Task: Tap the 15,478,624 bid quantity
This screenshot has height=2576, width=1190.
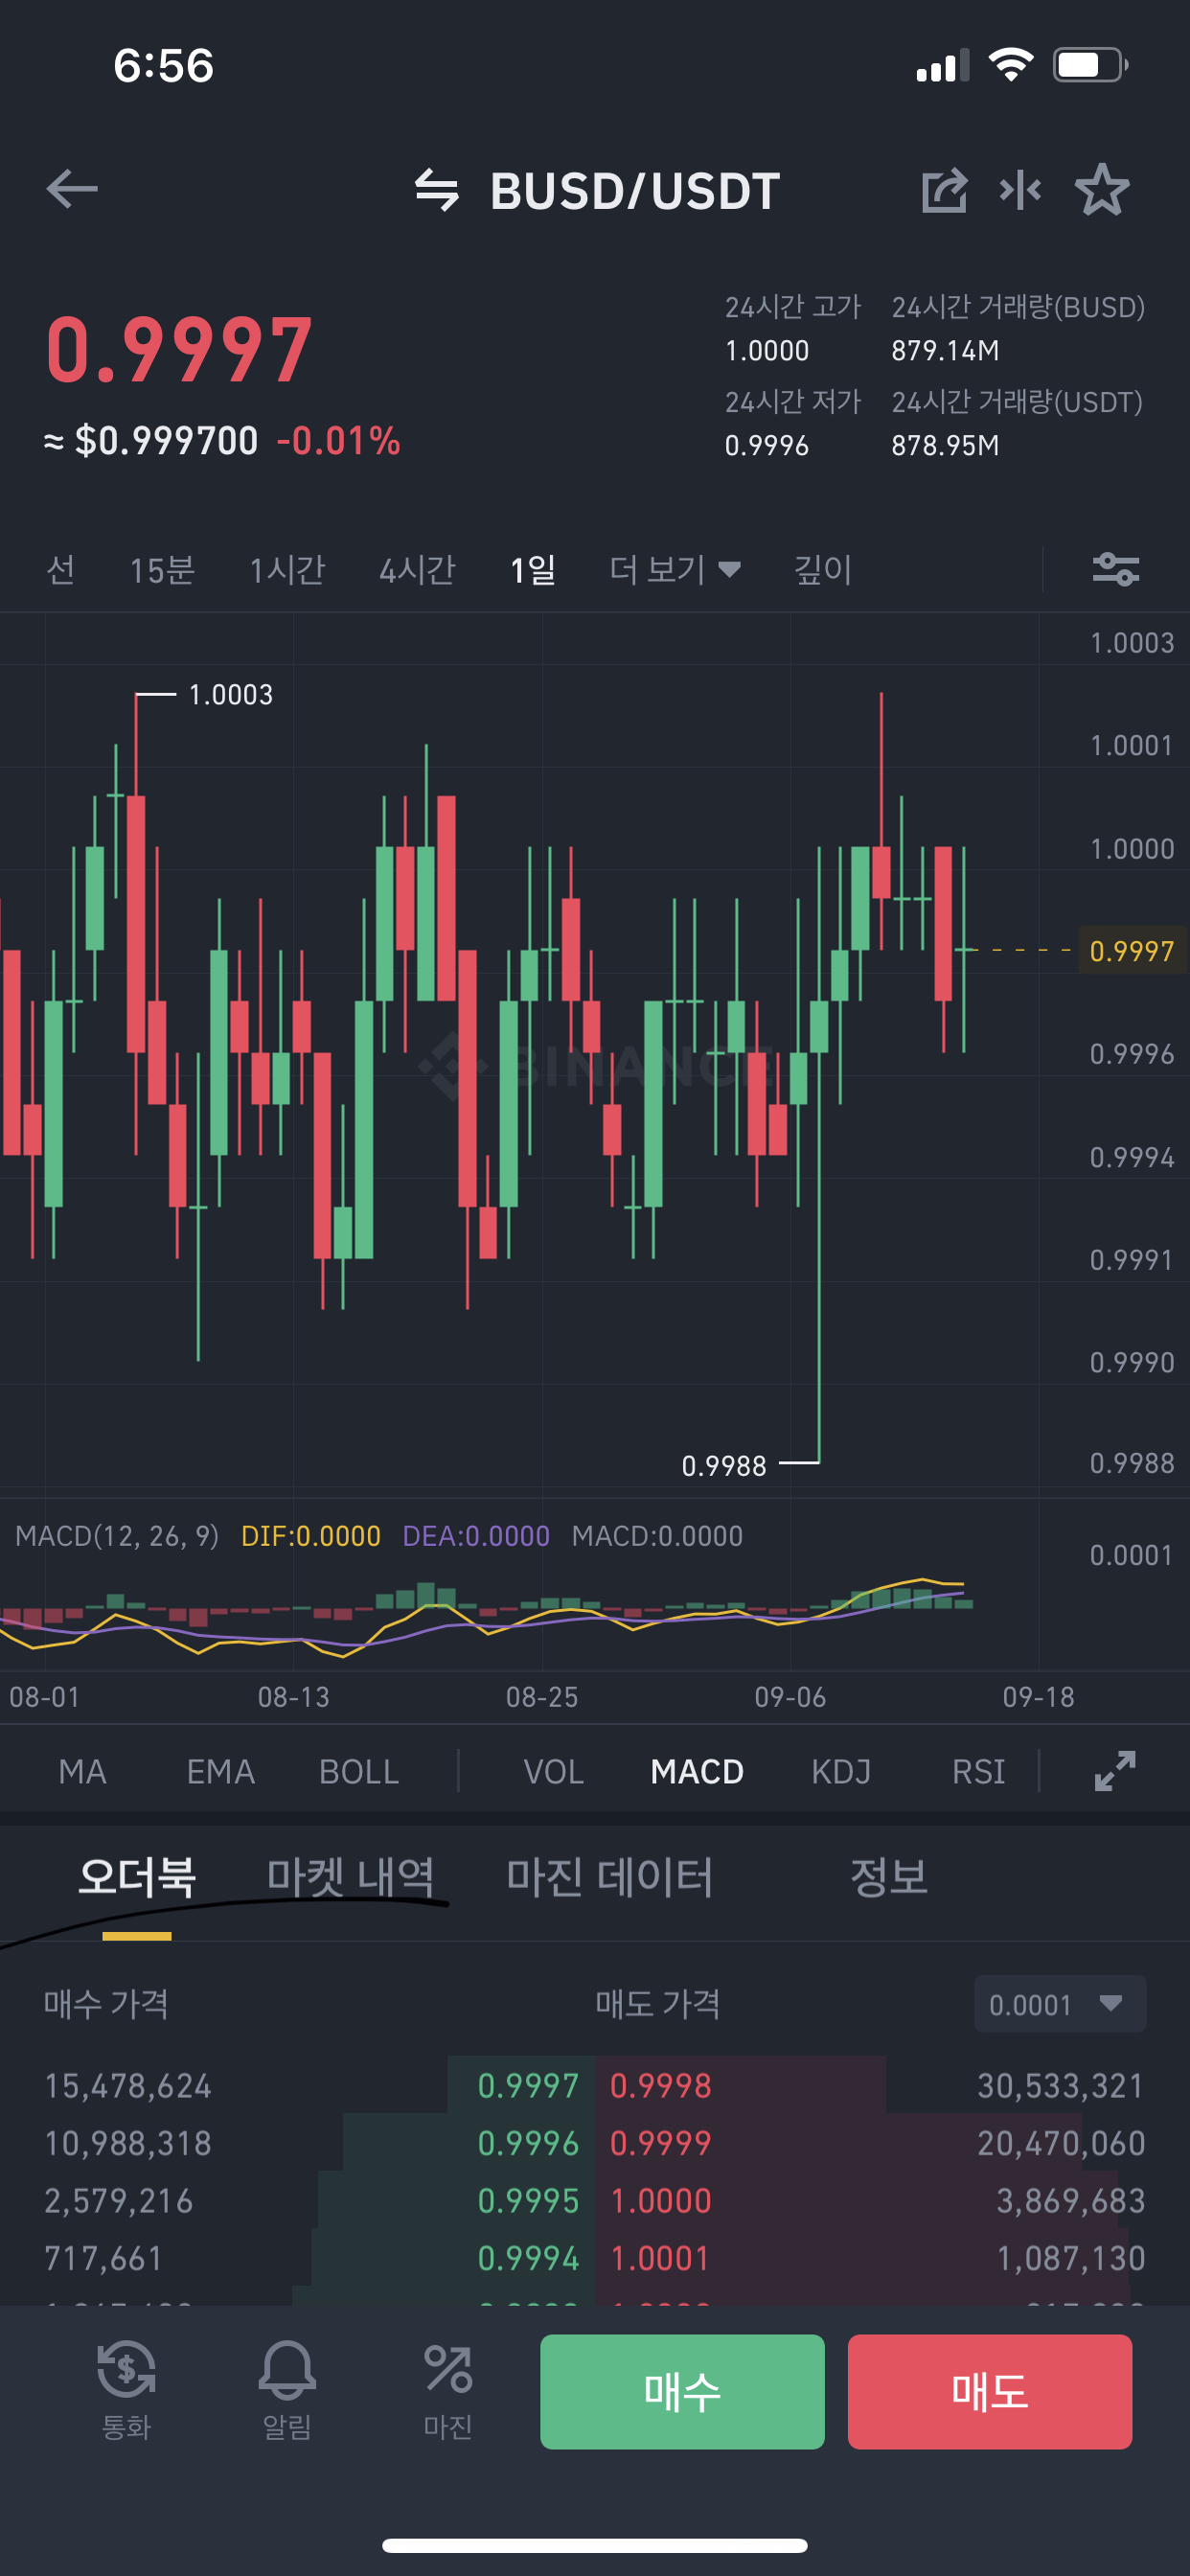Action: [128, 2086]
